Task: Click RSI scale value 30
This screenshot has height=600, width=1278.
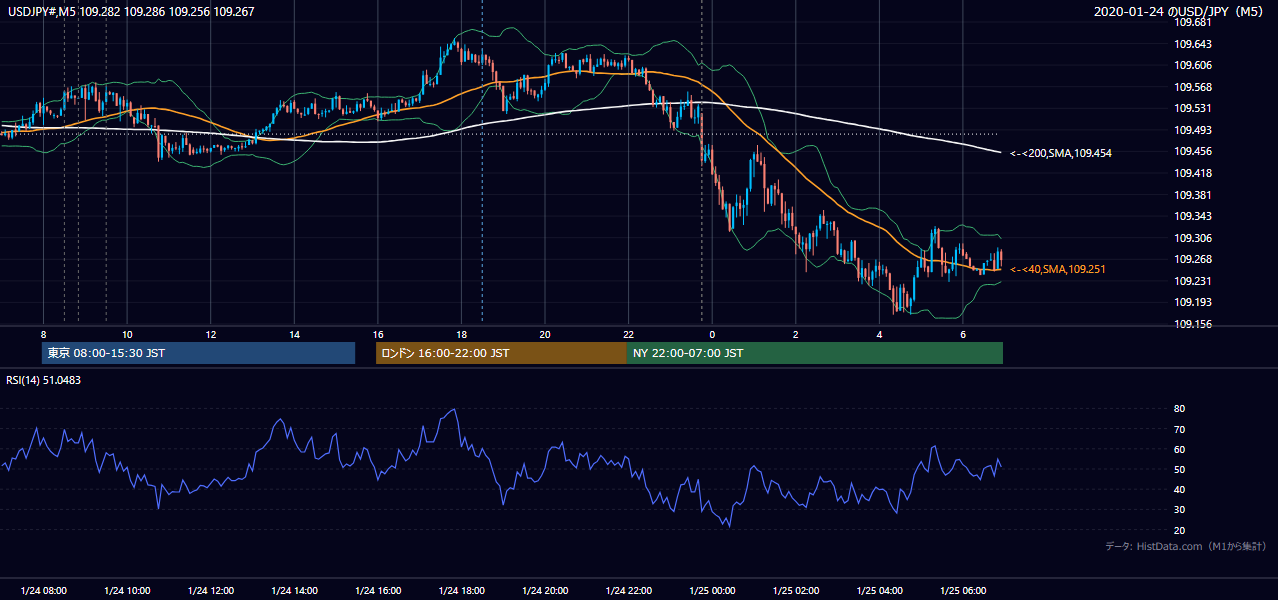Action: 1180,510
